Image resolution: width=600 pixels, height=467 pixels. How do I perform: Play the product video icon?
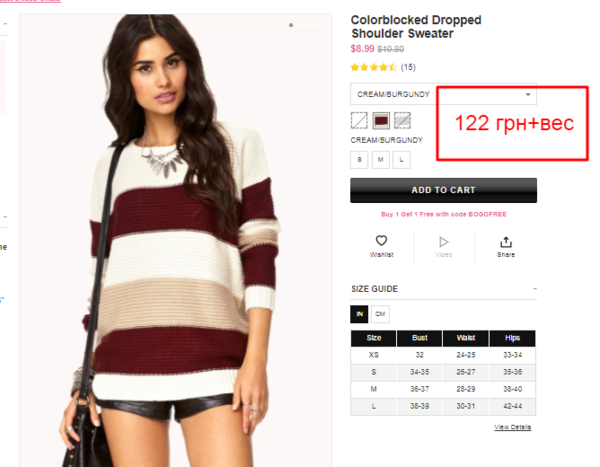443,242
